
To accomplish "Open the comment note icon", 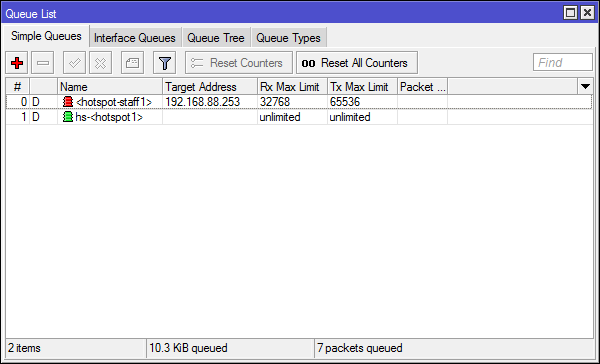I will [132, 63].
